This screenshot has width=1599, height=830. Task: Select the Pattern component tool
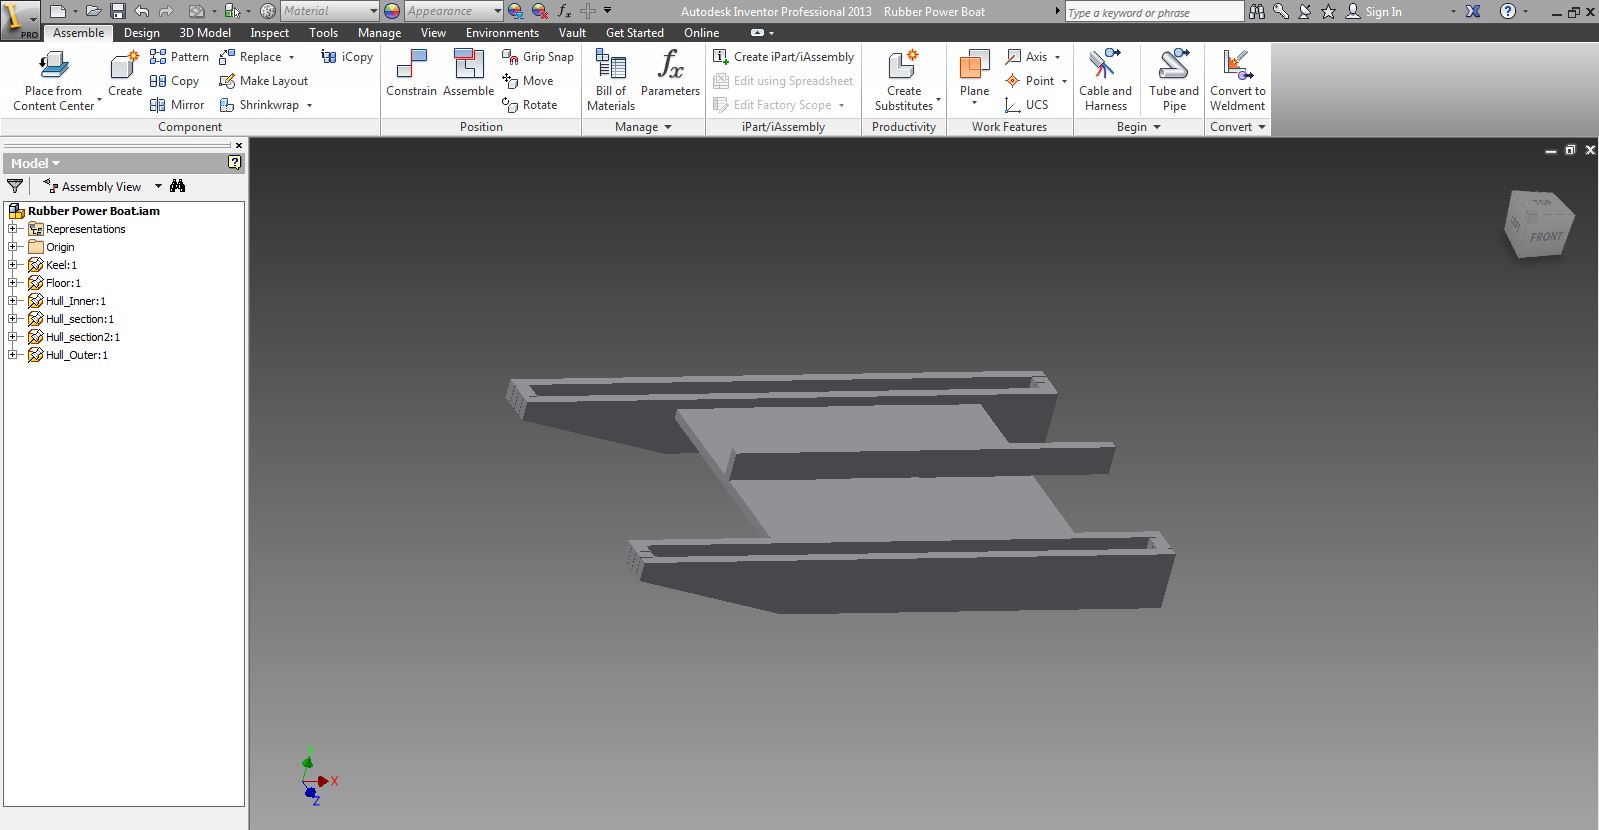click(x=179, y=57)
